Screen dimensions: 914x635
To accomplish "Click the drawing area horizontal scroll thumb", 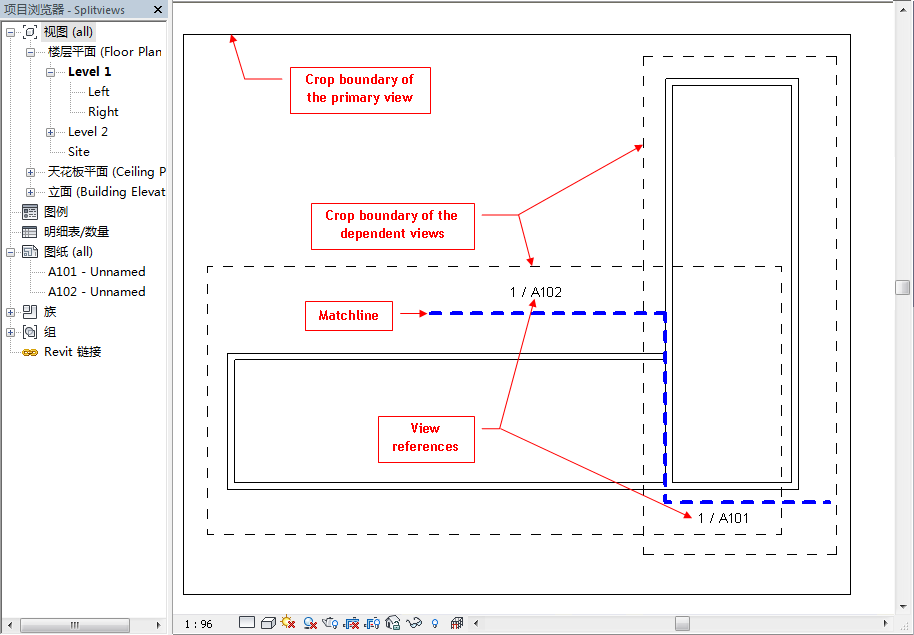I will [683, 623].
